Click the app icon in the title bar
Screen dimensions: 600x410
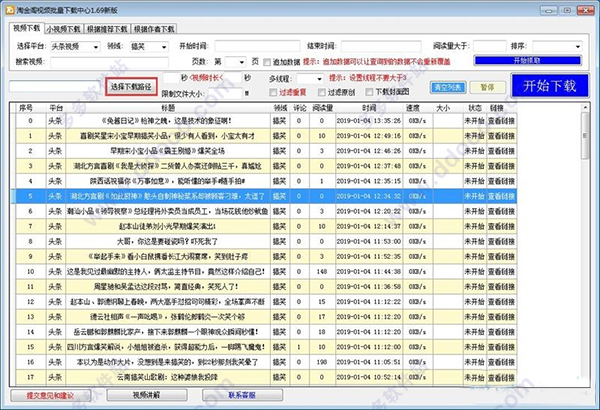[9, 10]
